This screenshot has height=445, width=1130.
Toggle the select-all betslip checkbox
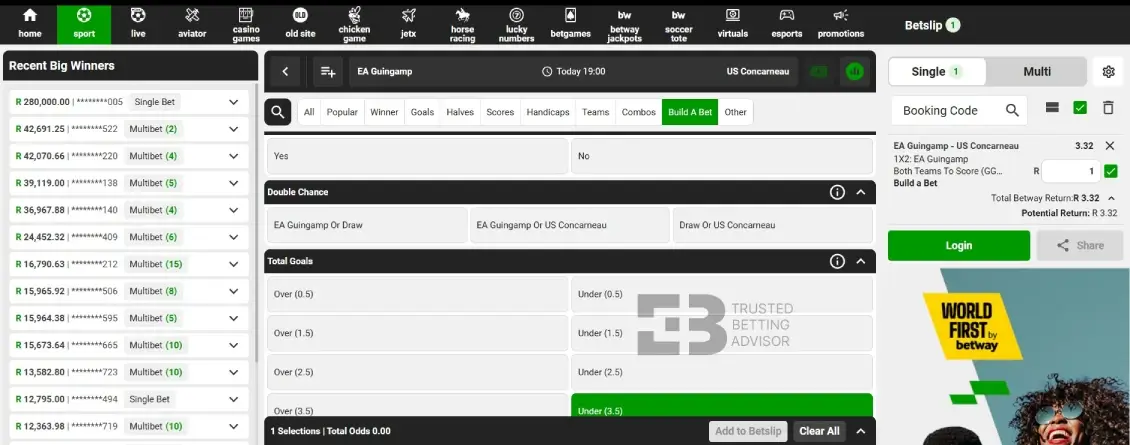coord(1080,107)
